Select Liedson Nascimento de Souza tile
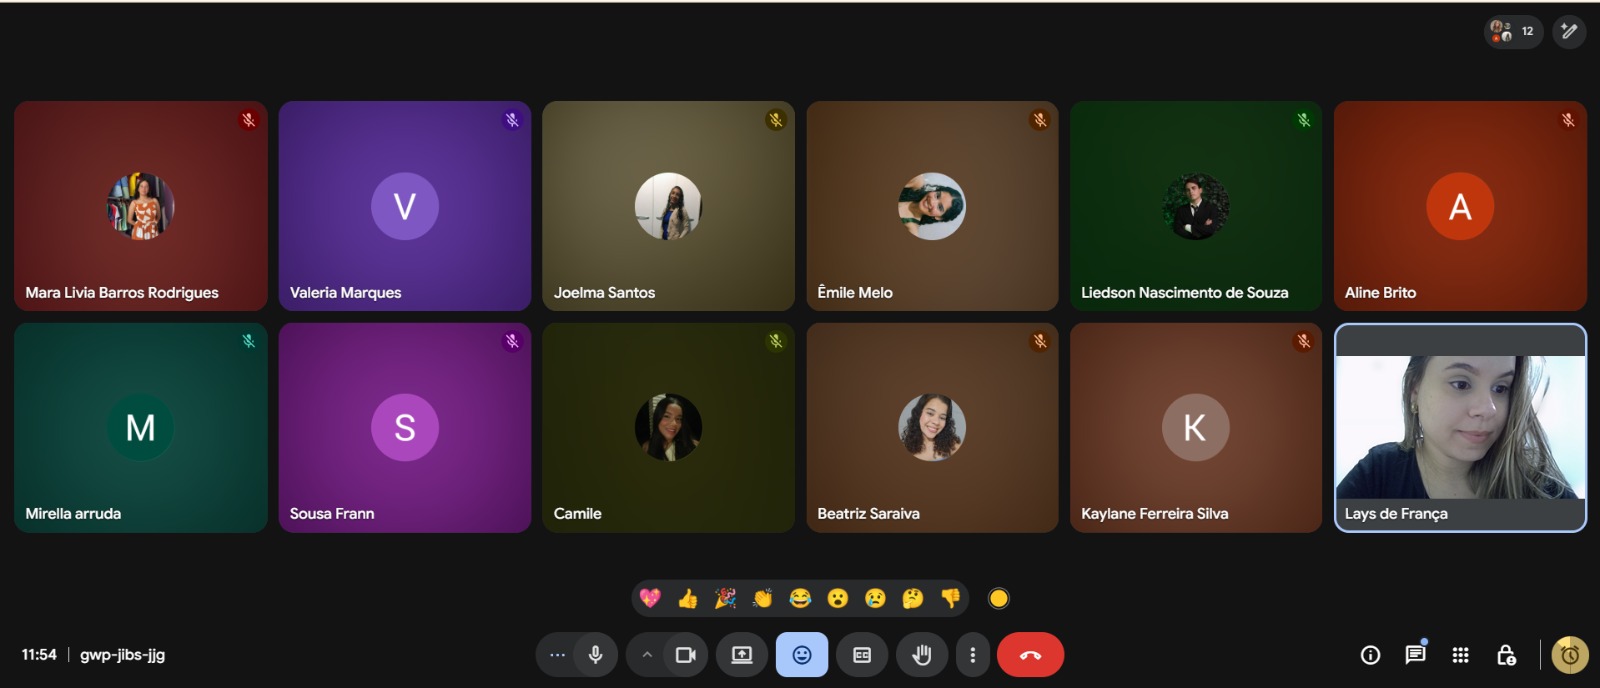 (1196, 206)
